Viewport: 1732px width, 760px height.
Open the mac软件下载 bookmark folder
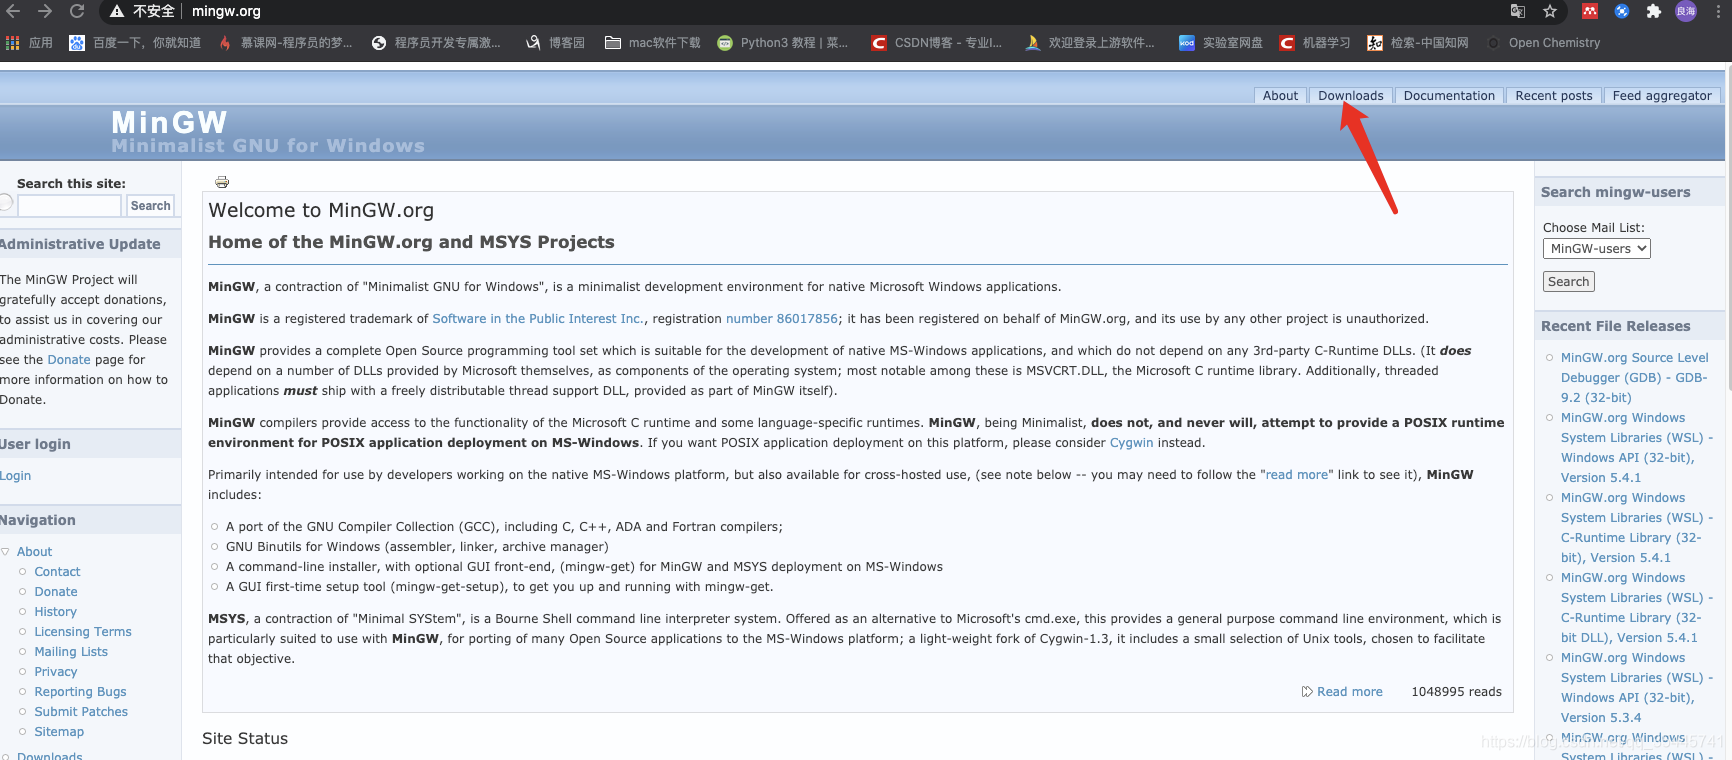(653, 43)
